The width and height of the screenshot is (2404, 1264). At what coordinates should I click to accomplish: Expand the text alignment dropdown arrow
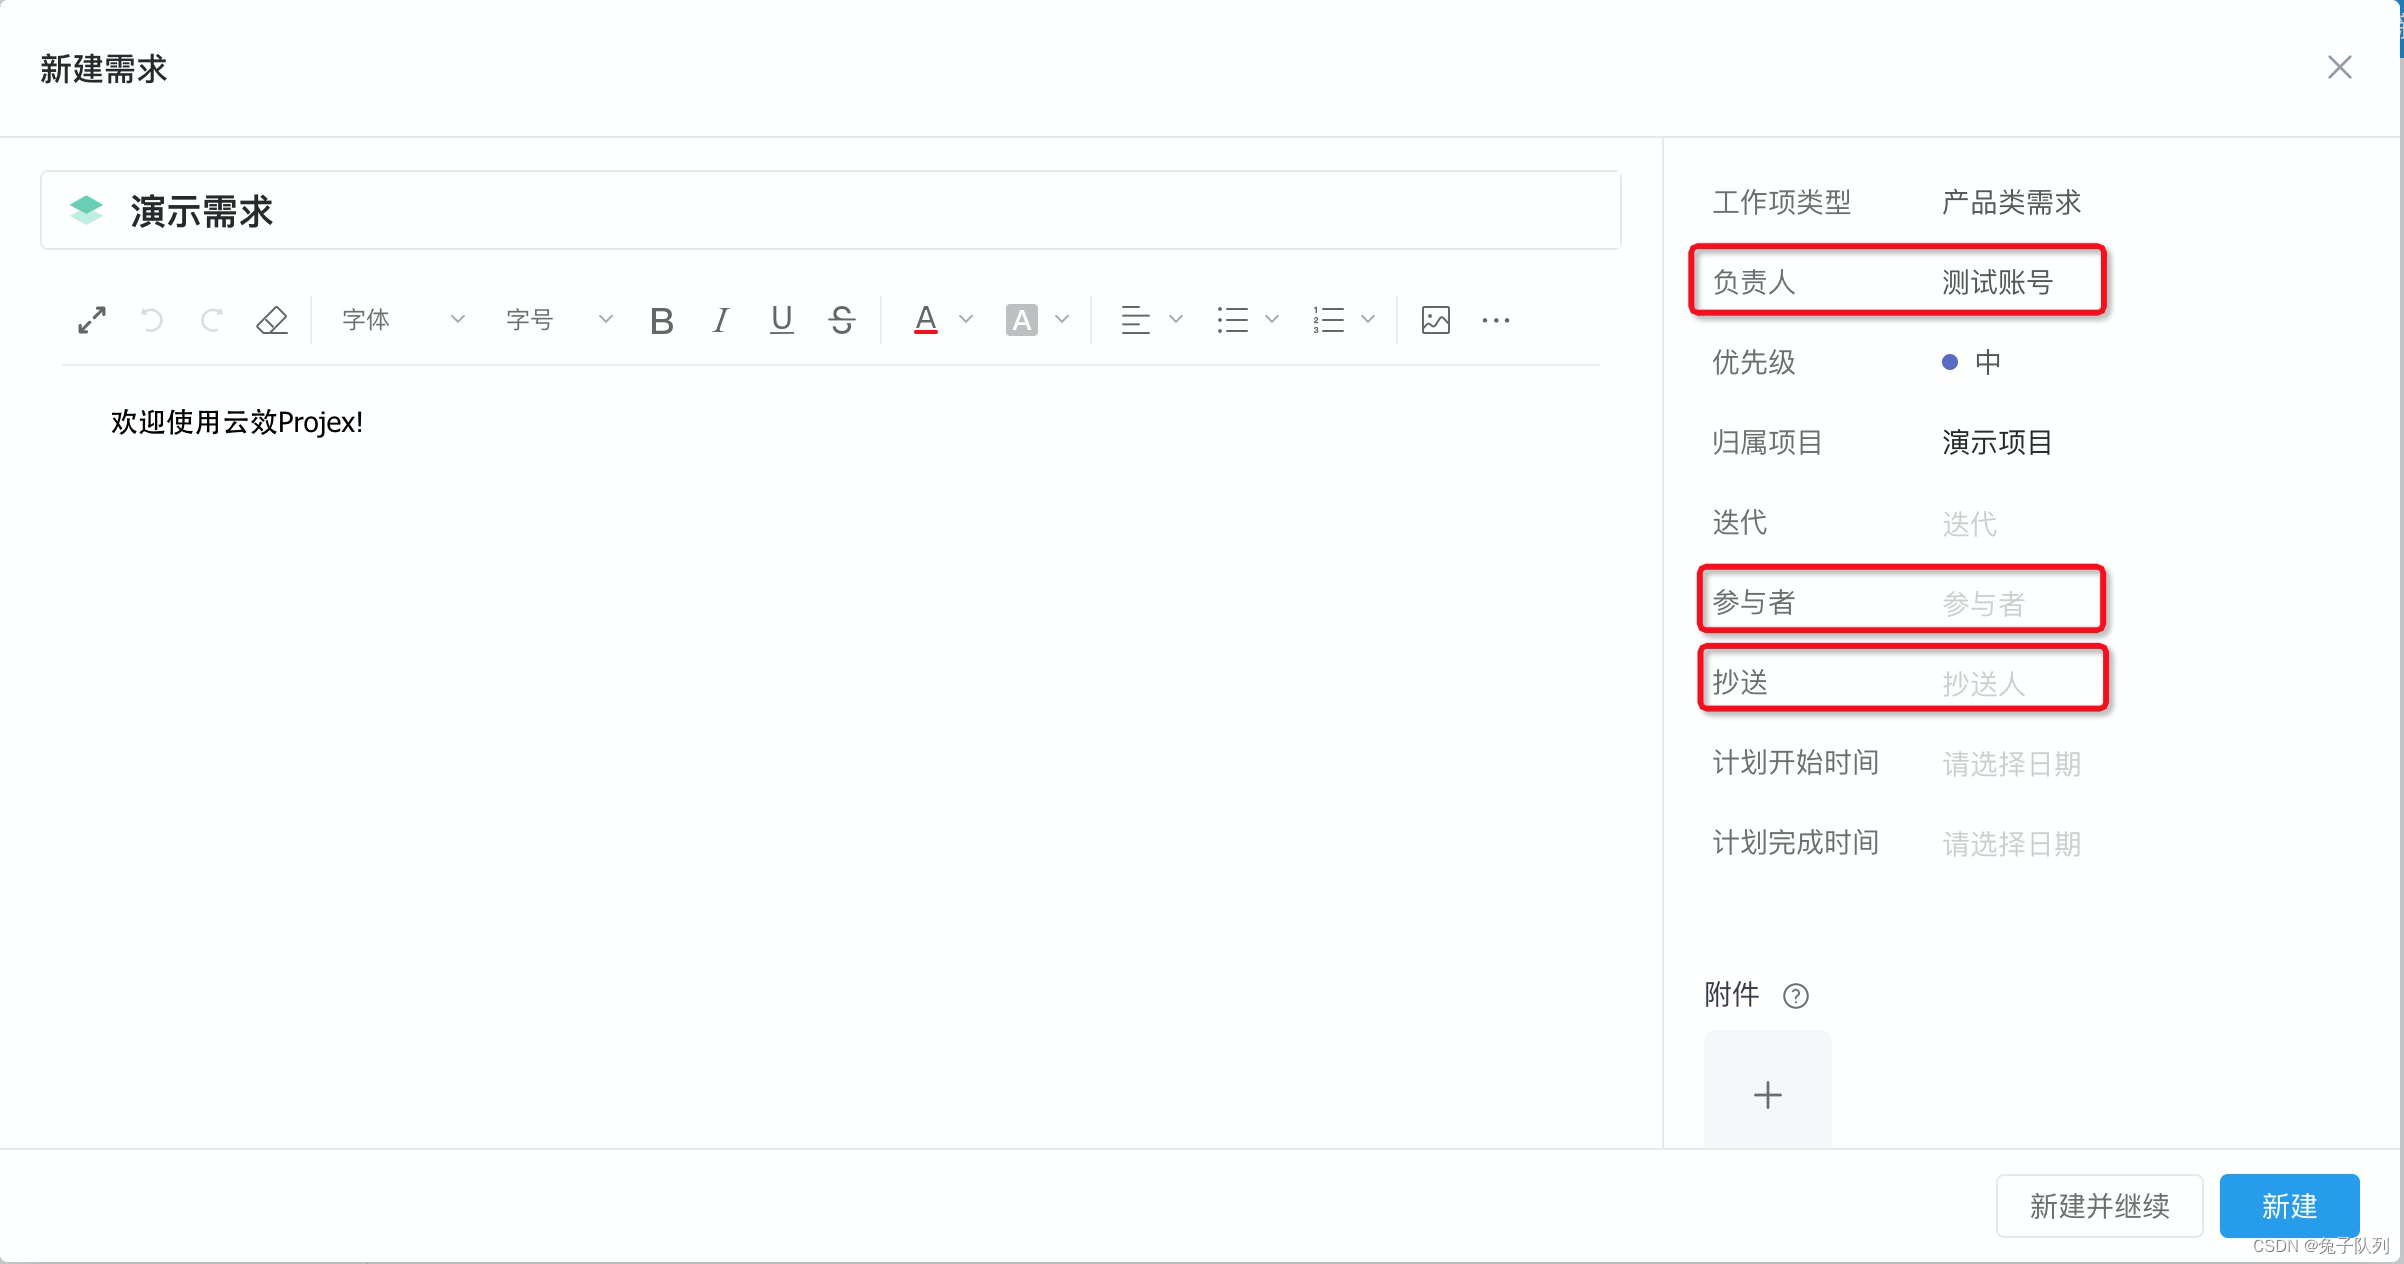[x=1176, y=320]
